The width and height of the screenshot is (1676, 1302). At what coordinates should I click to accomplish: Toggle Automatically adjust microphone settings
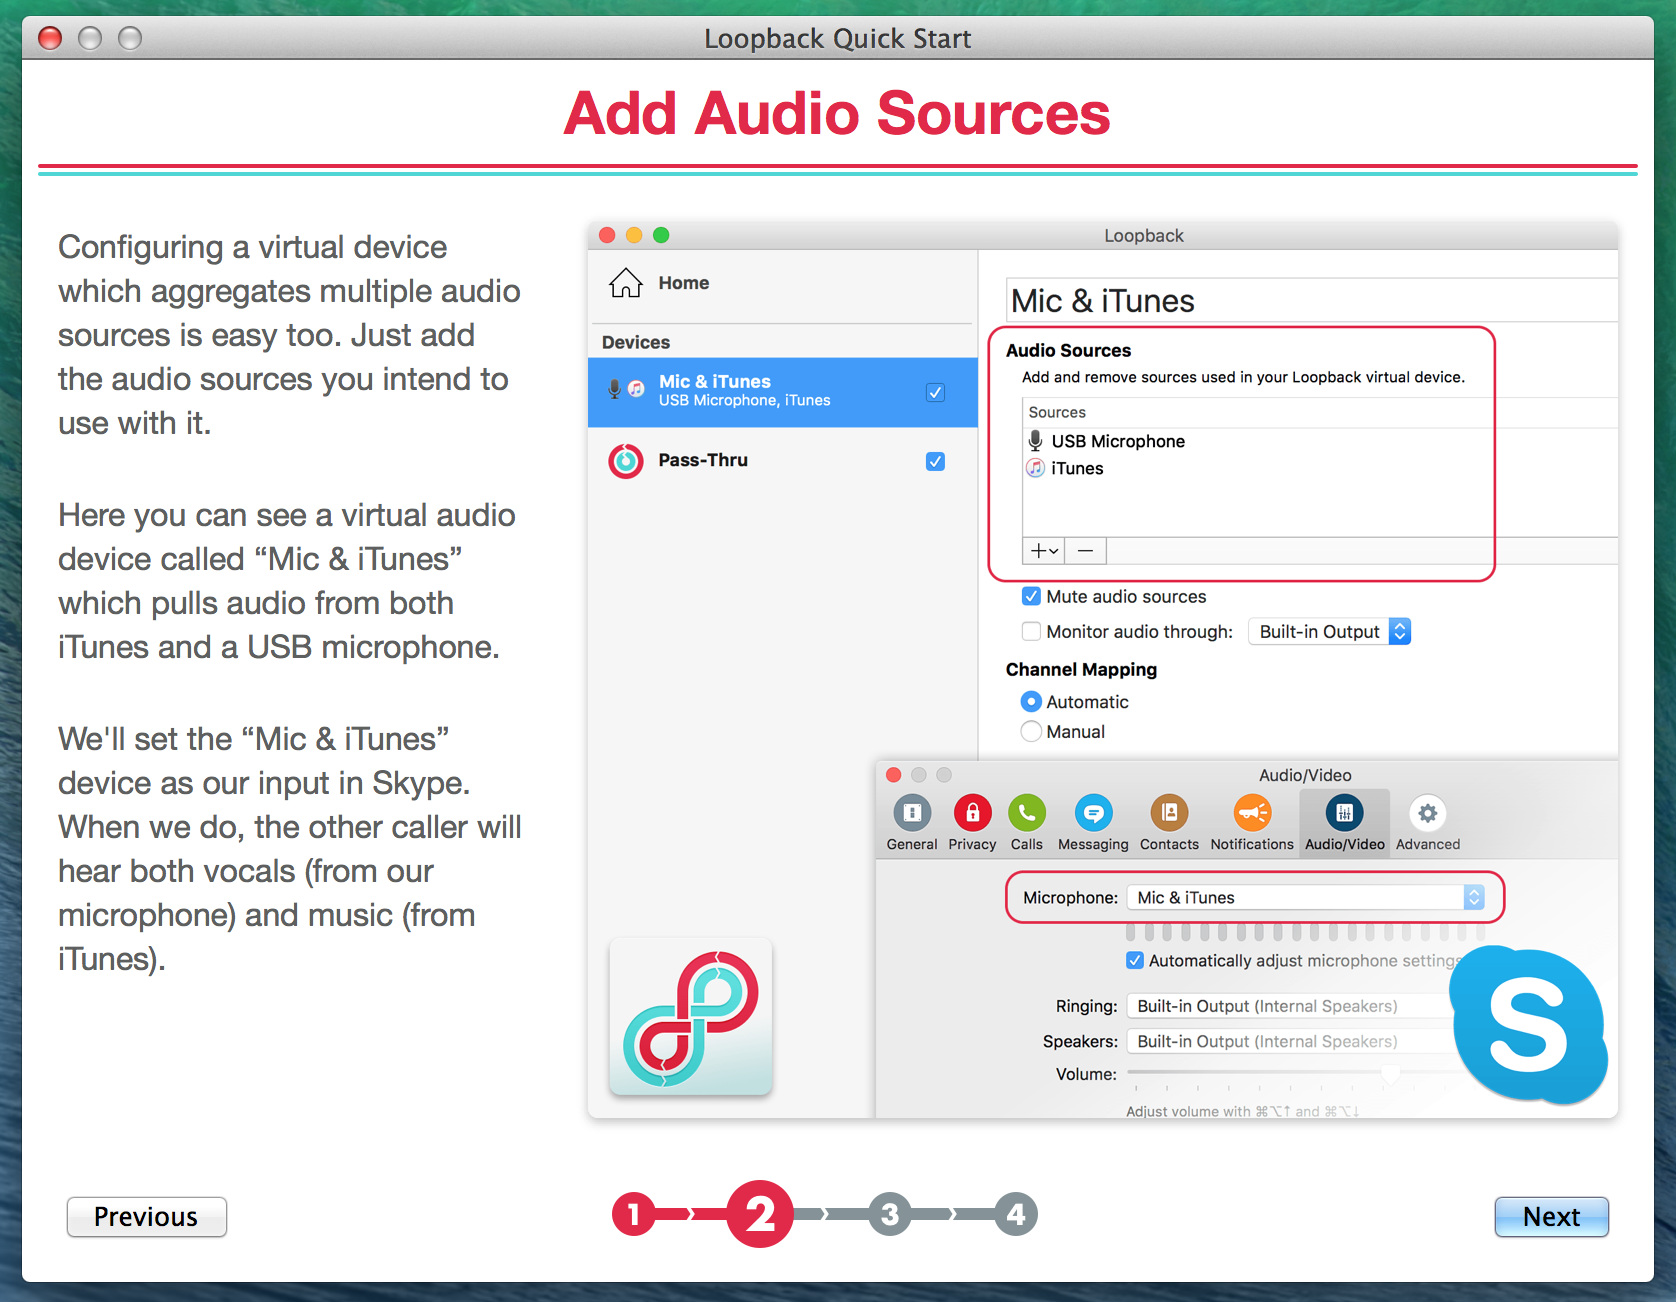1135,961
